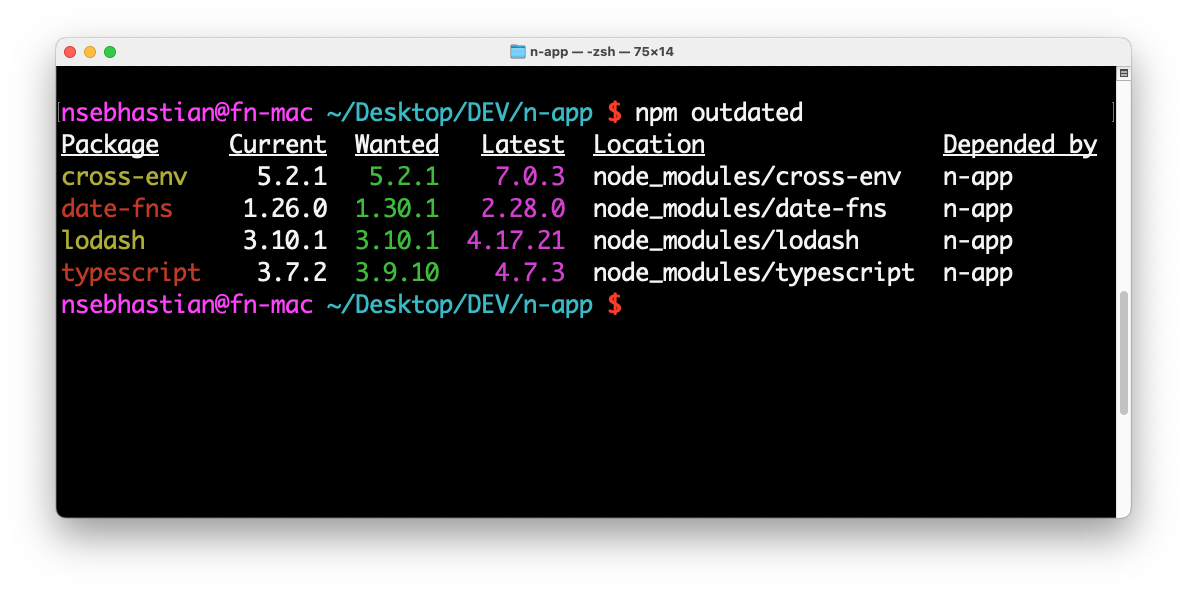This screenshot has height=592, width=1187.
Task: Click lodash latest version 4.17.21
Action: tap(516, 241)
